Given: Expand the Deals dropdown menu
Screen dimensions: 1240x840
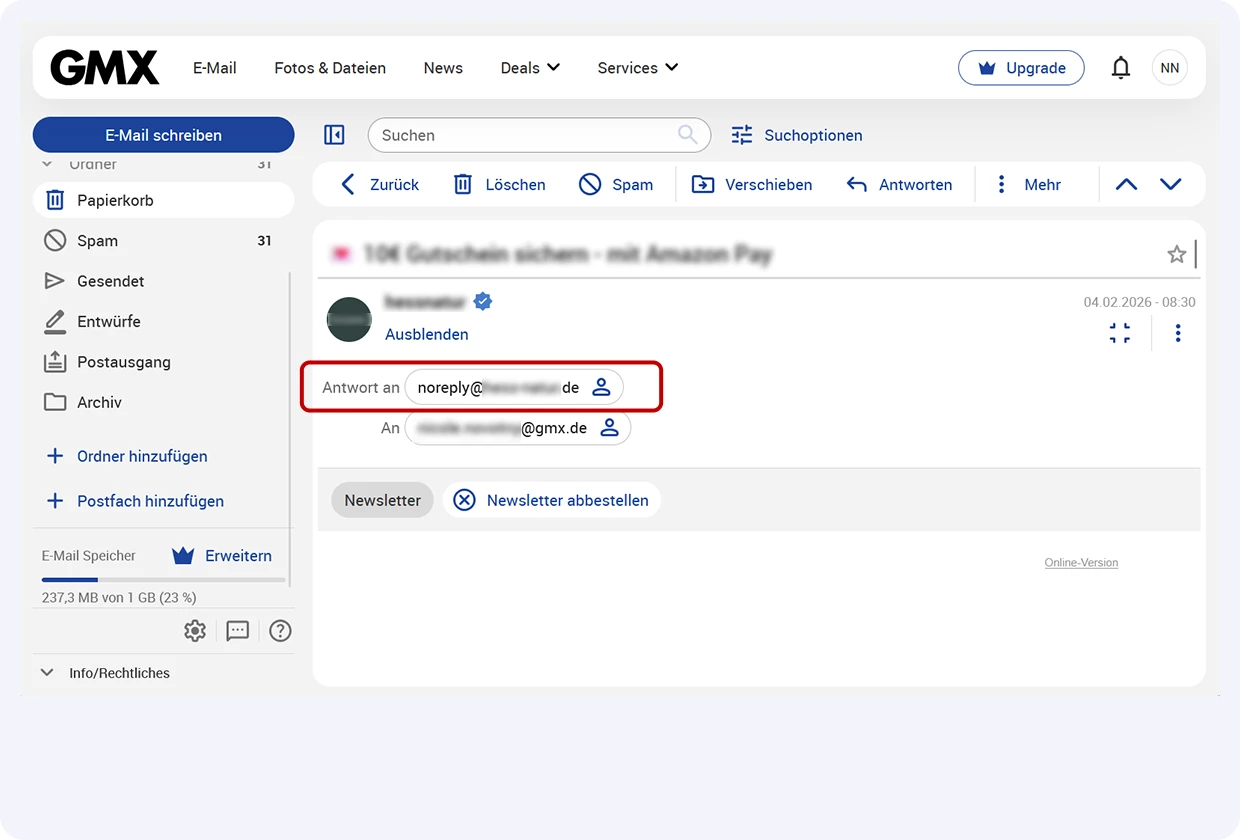Looking at the screenshot, I should pos(530,68).
